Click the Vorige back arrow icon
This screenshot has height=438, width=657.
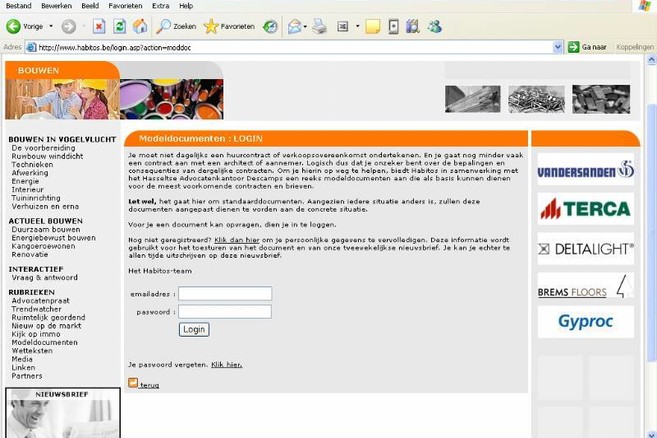[x=12, y=27]
